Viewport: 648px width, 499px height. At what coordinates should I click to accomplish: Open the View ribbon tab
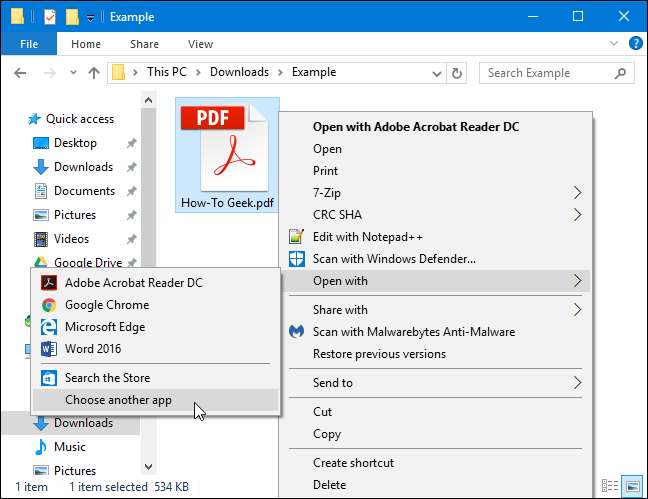[200, 44]
